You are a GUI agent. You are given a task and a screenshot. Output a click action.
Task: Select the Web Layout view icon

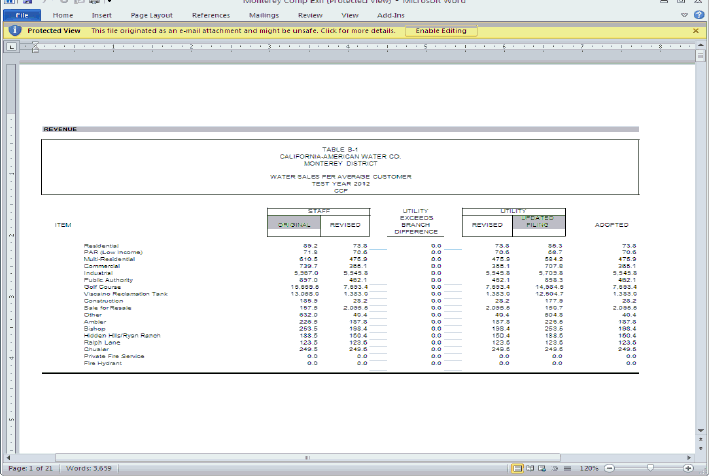point(542,468)
